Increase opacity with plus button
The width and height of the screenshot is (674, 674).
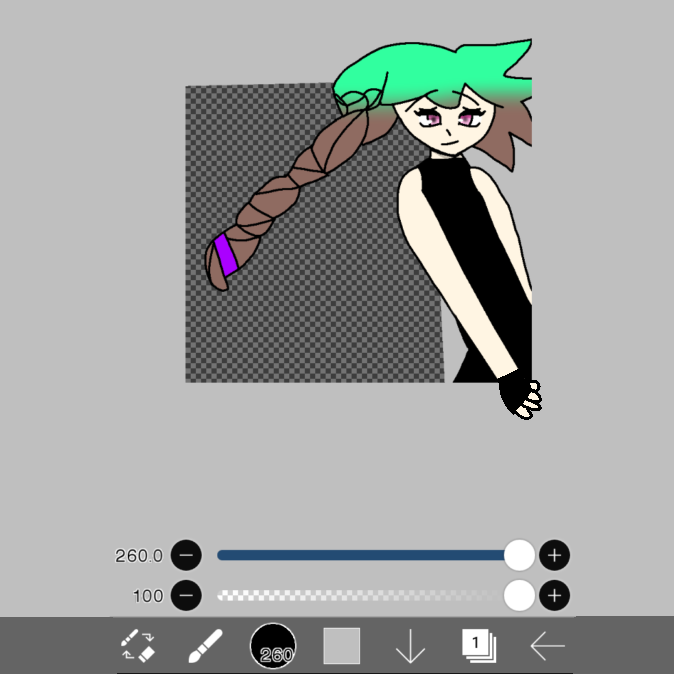point(555,595)
